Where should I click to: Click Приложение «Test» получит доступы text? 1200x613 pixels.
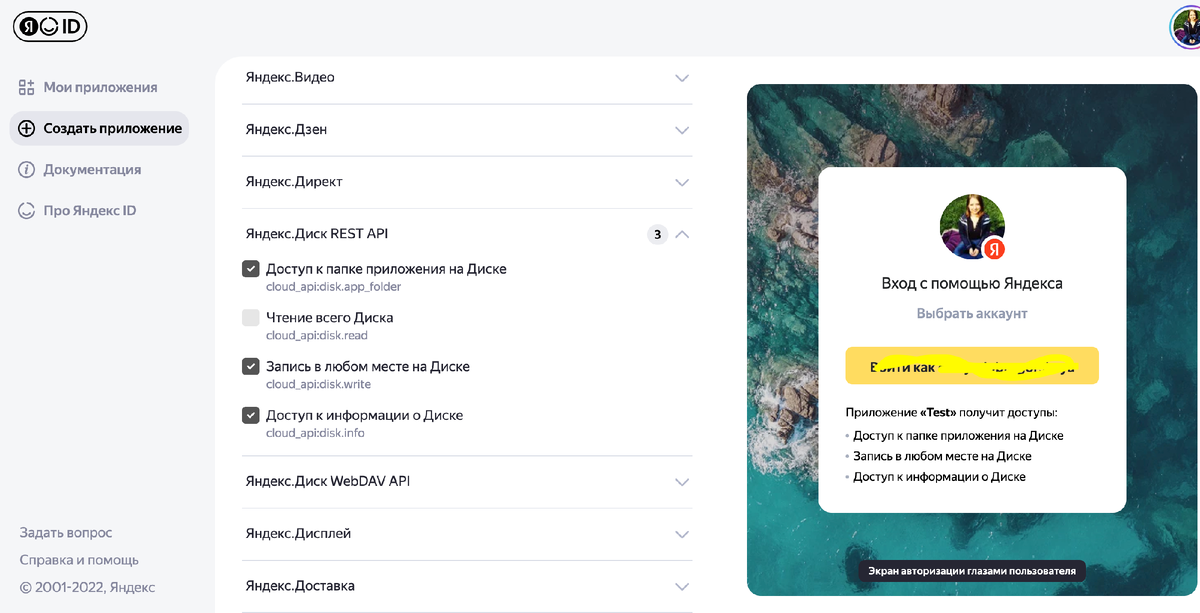pyautogui.click(x=951, y=412)
